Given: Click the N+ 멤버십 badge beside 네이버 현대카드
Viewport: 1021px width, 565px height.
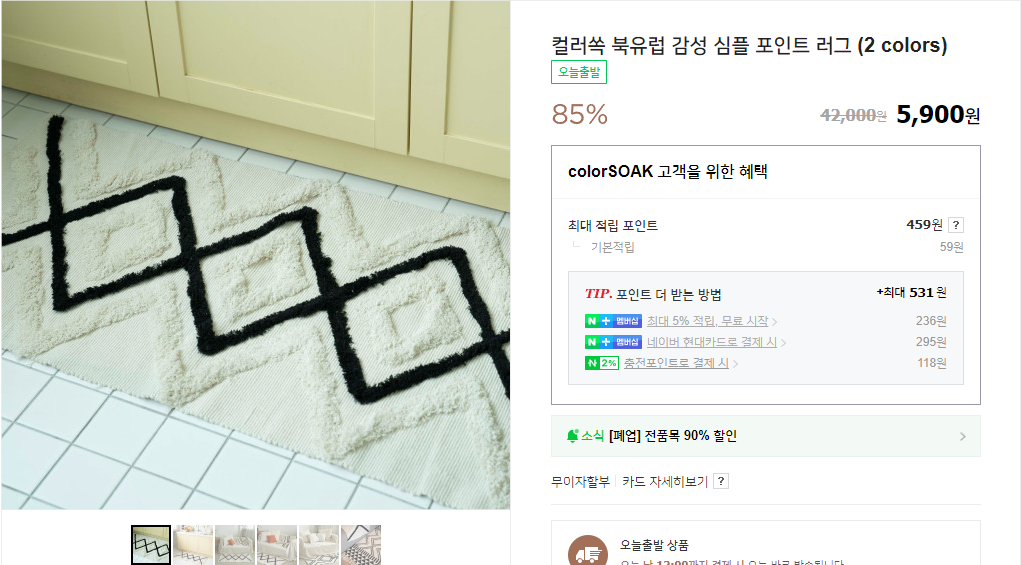Looking at the screenshot, I should coord(613,342).
